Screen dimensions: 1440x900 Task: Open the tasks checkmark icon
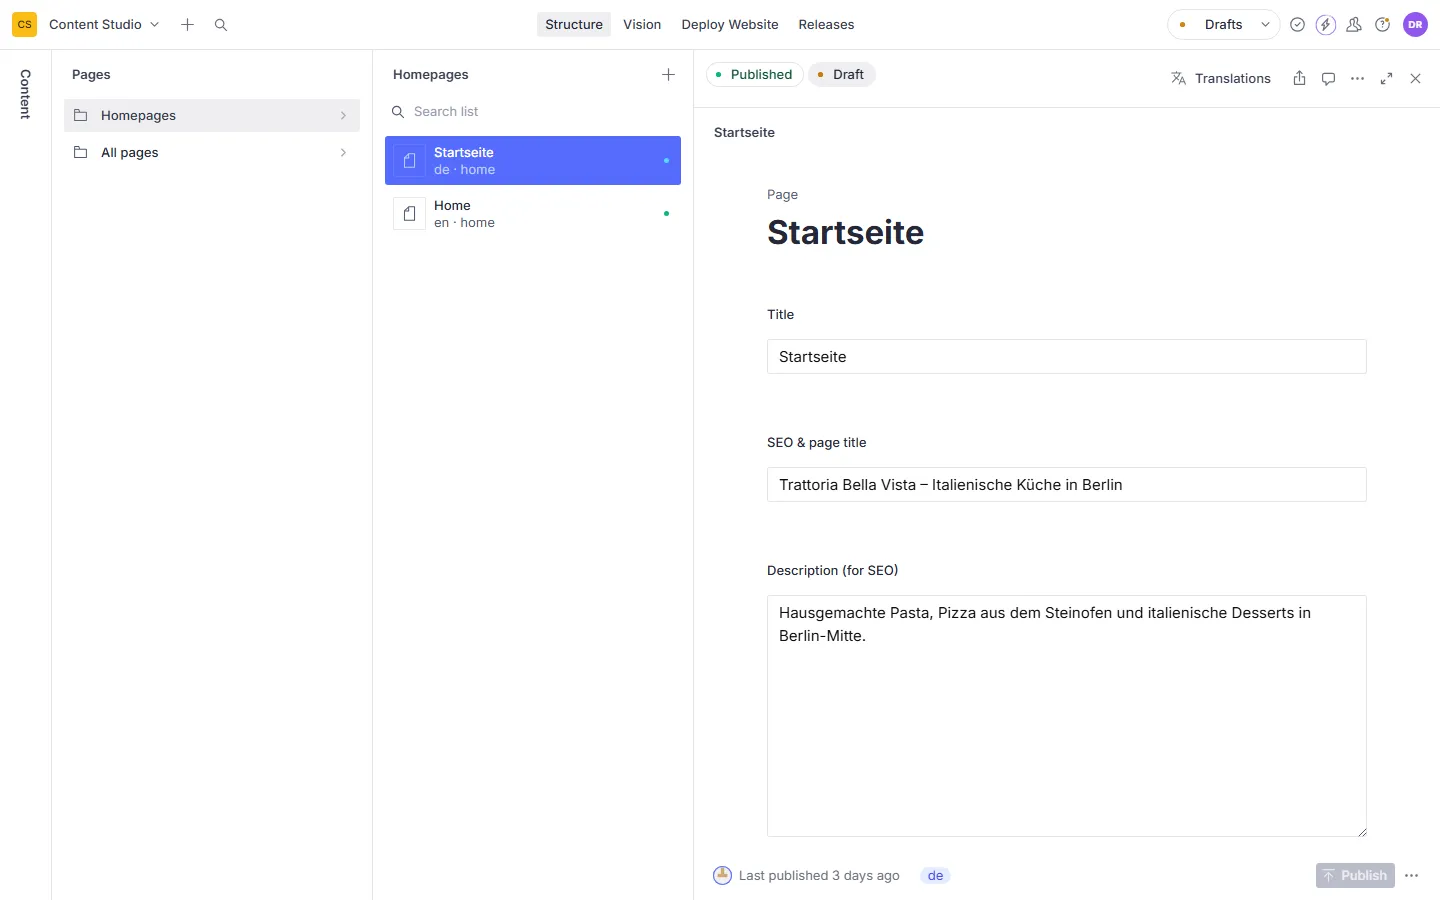[1297, 24]
